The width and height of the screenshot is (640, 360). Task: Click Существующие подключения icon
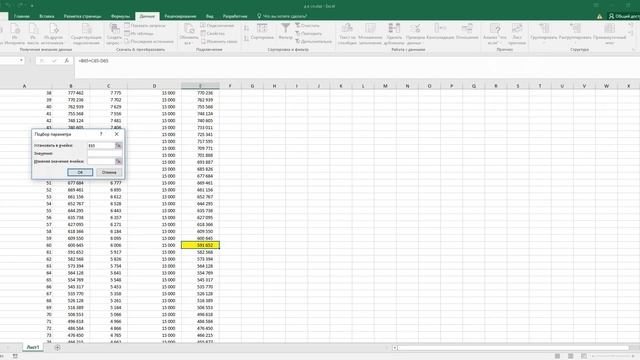pos(86,34)
